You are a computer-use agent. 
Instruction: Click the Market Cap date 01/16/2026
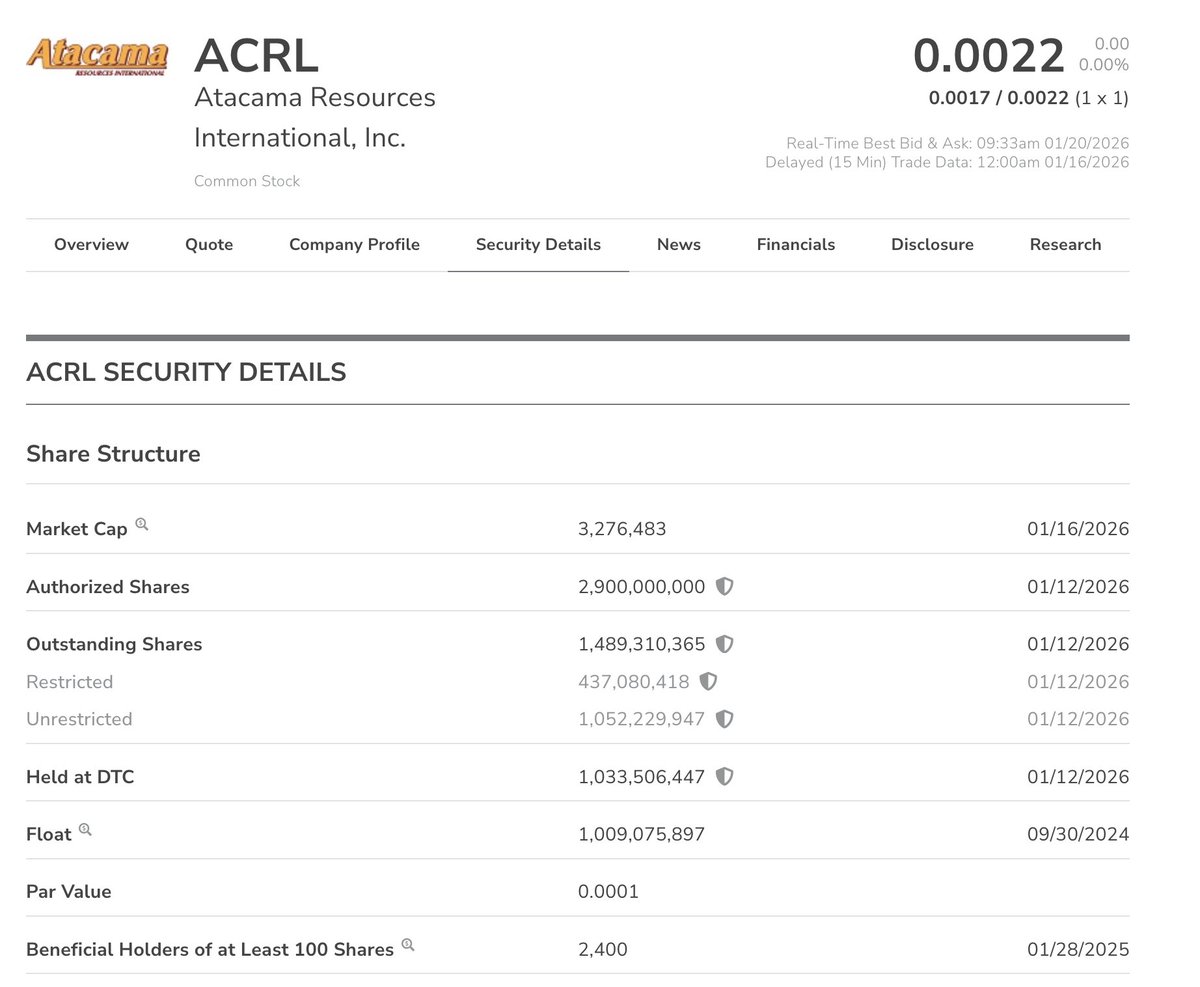pos(1078,529)
